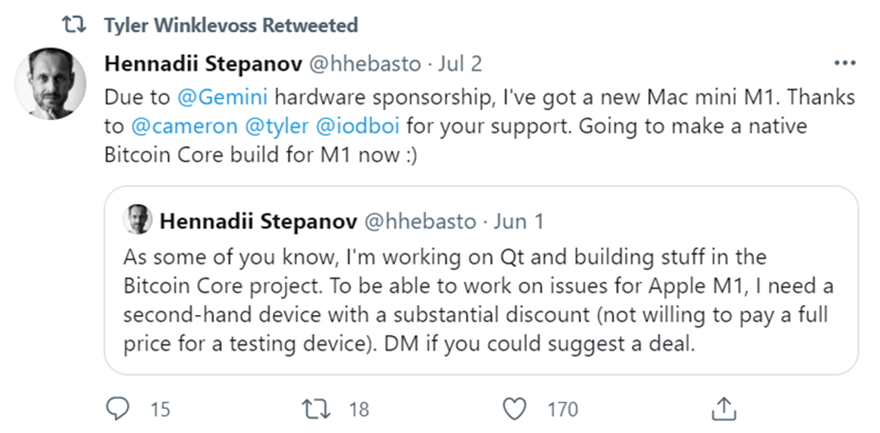Image resolution: width=880 pixels, height=433 pixels.
Task: Click Tyler Winklevoss Retweeted label
Action: click(x=231, y=25)
